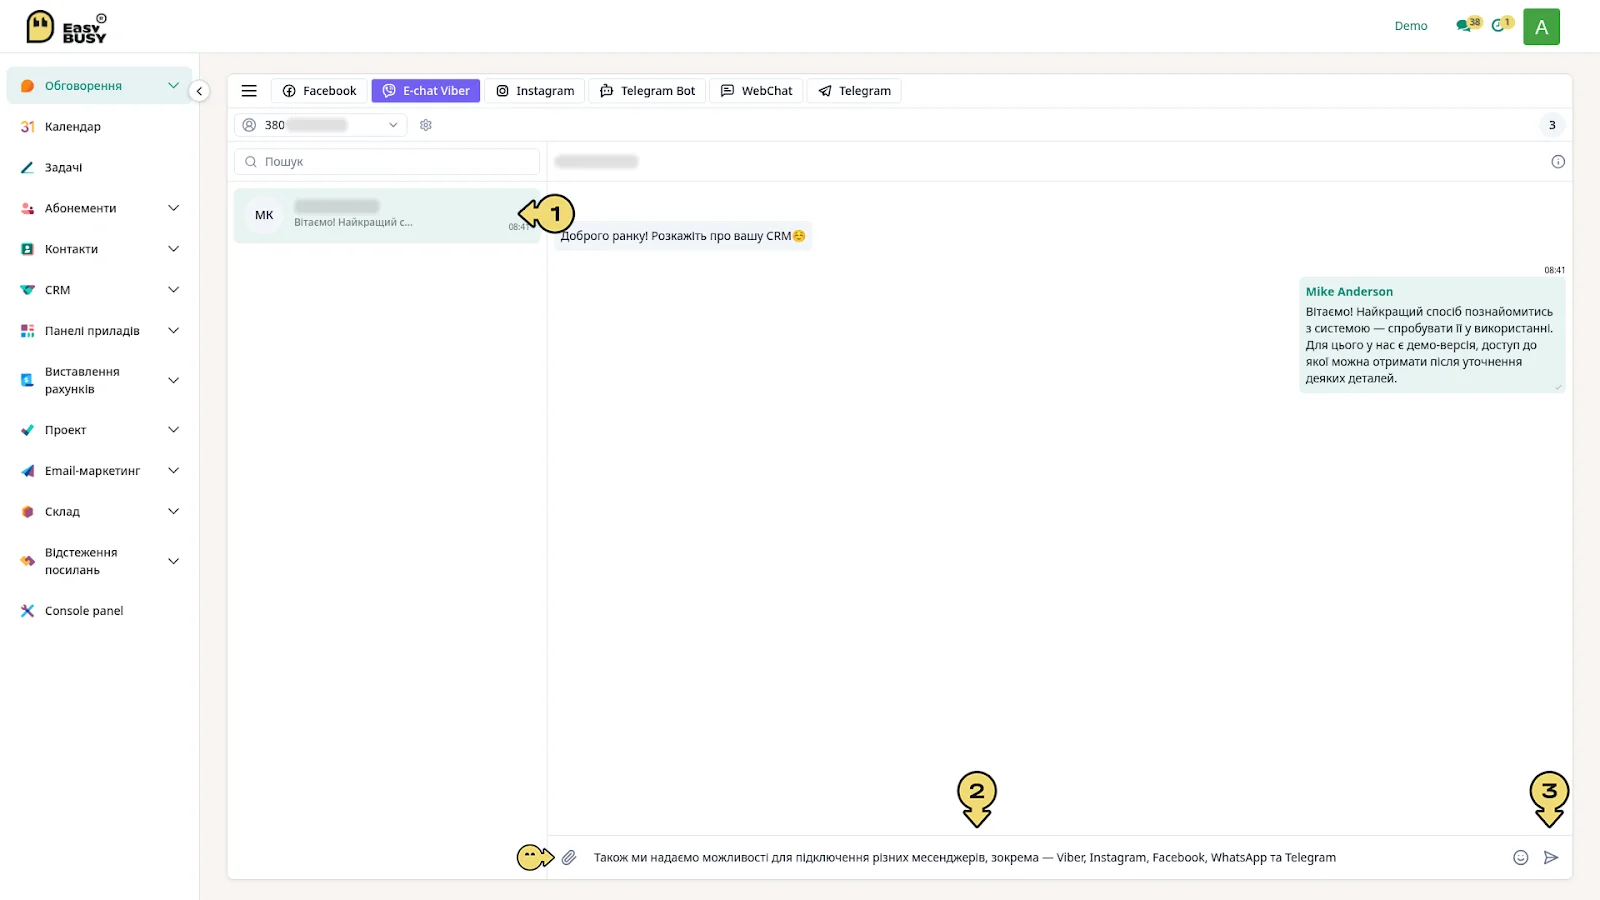This screenshot has width=1600, height=900.
Task: Click the Проект checkmark icon
Action: (28, 430)
